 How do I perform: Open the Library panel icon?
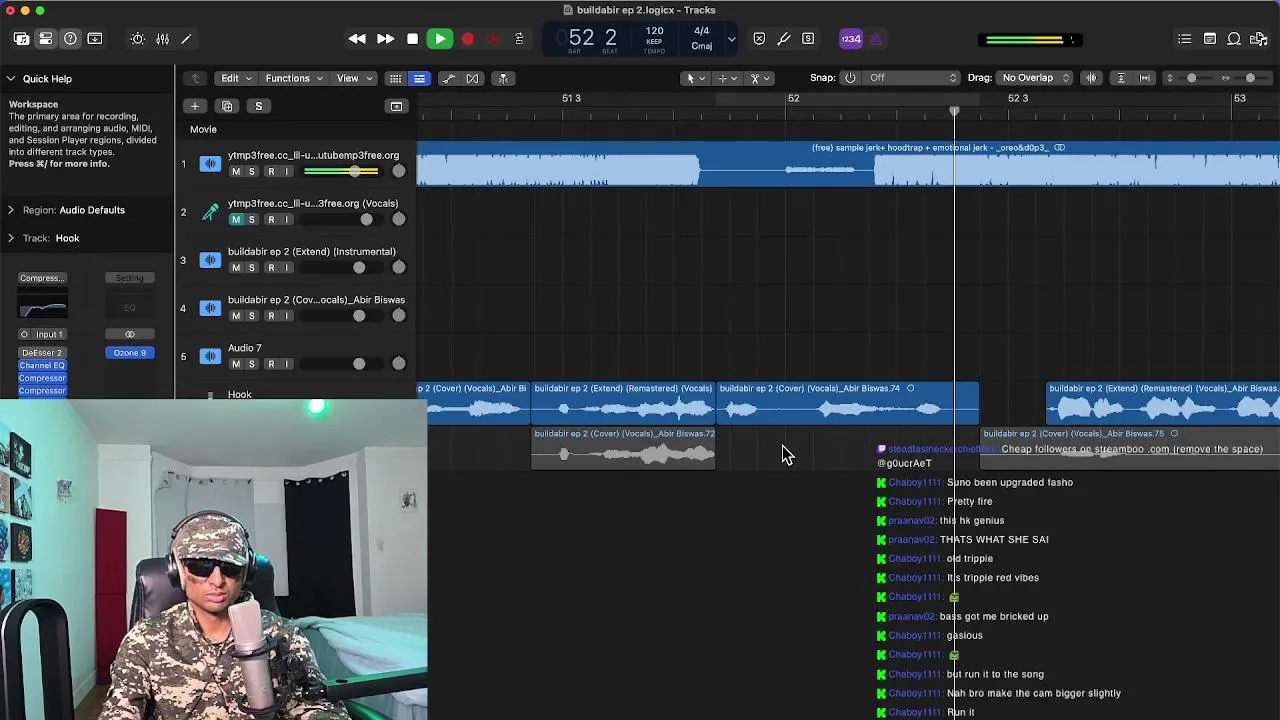pos(21,39)
